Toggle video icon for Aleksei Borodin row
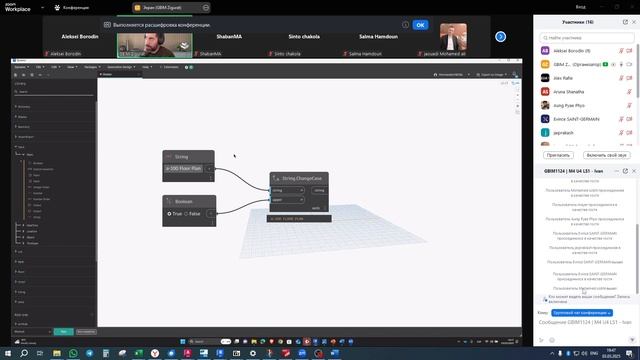 pyautogui.click(x=629, y=51)
